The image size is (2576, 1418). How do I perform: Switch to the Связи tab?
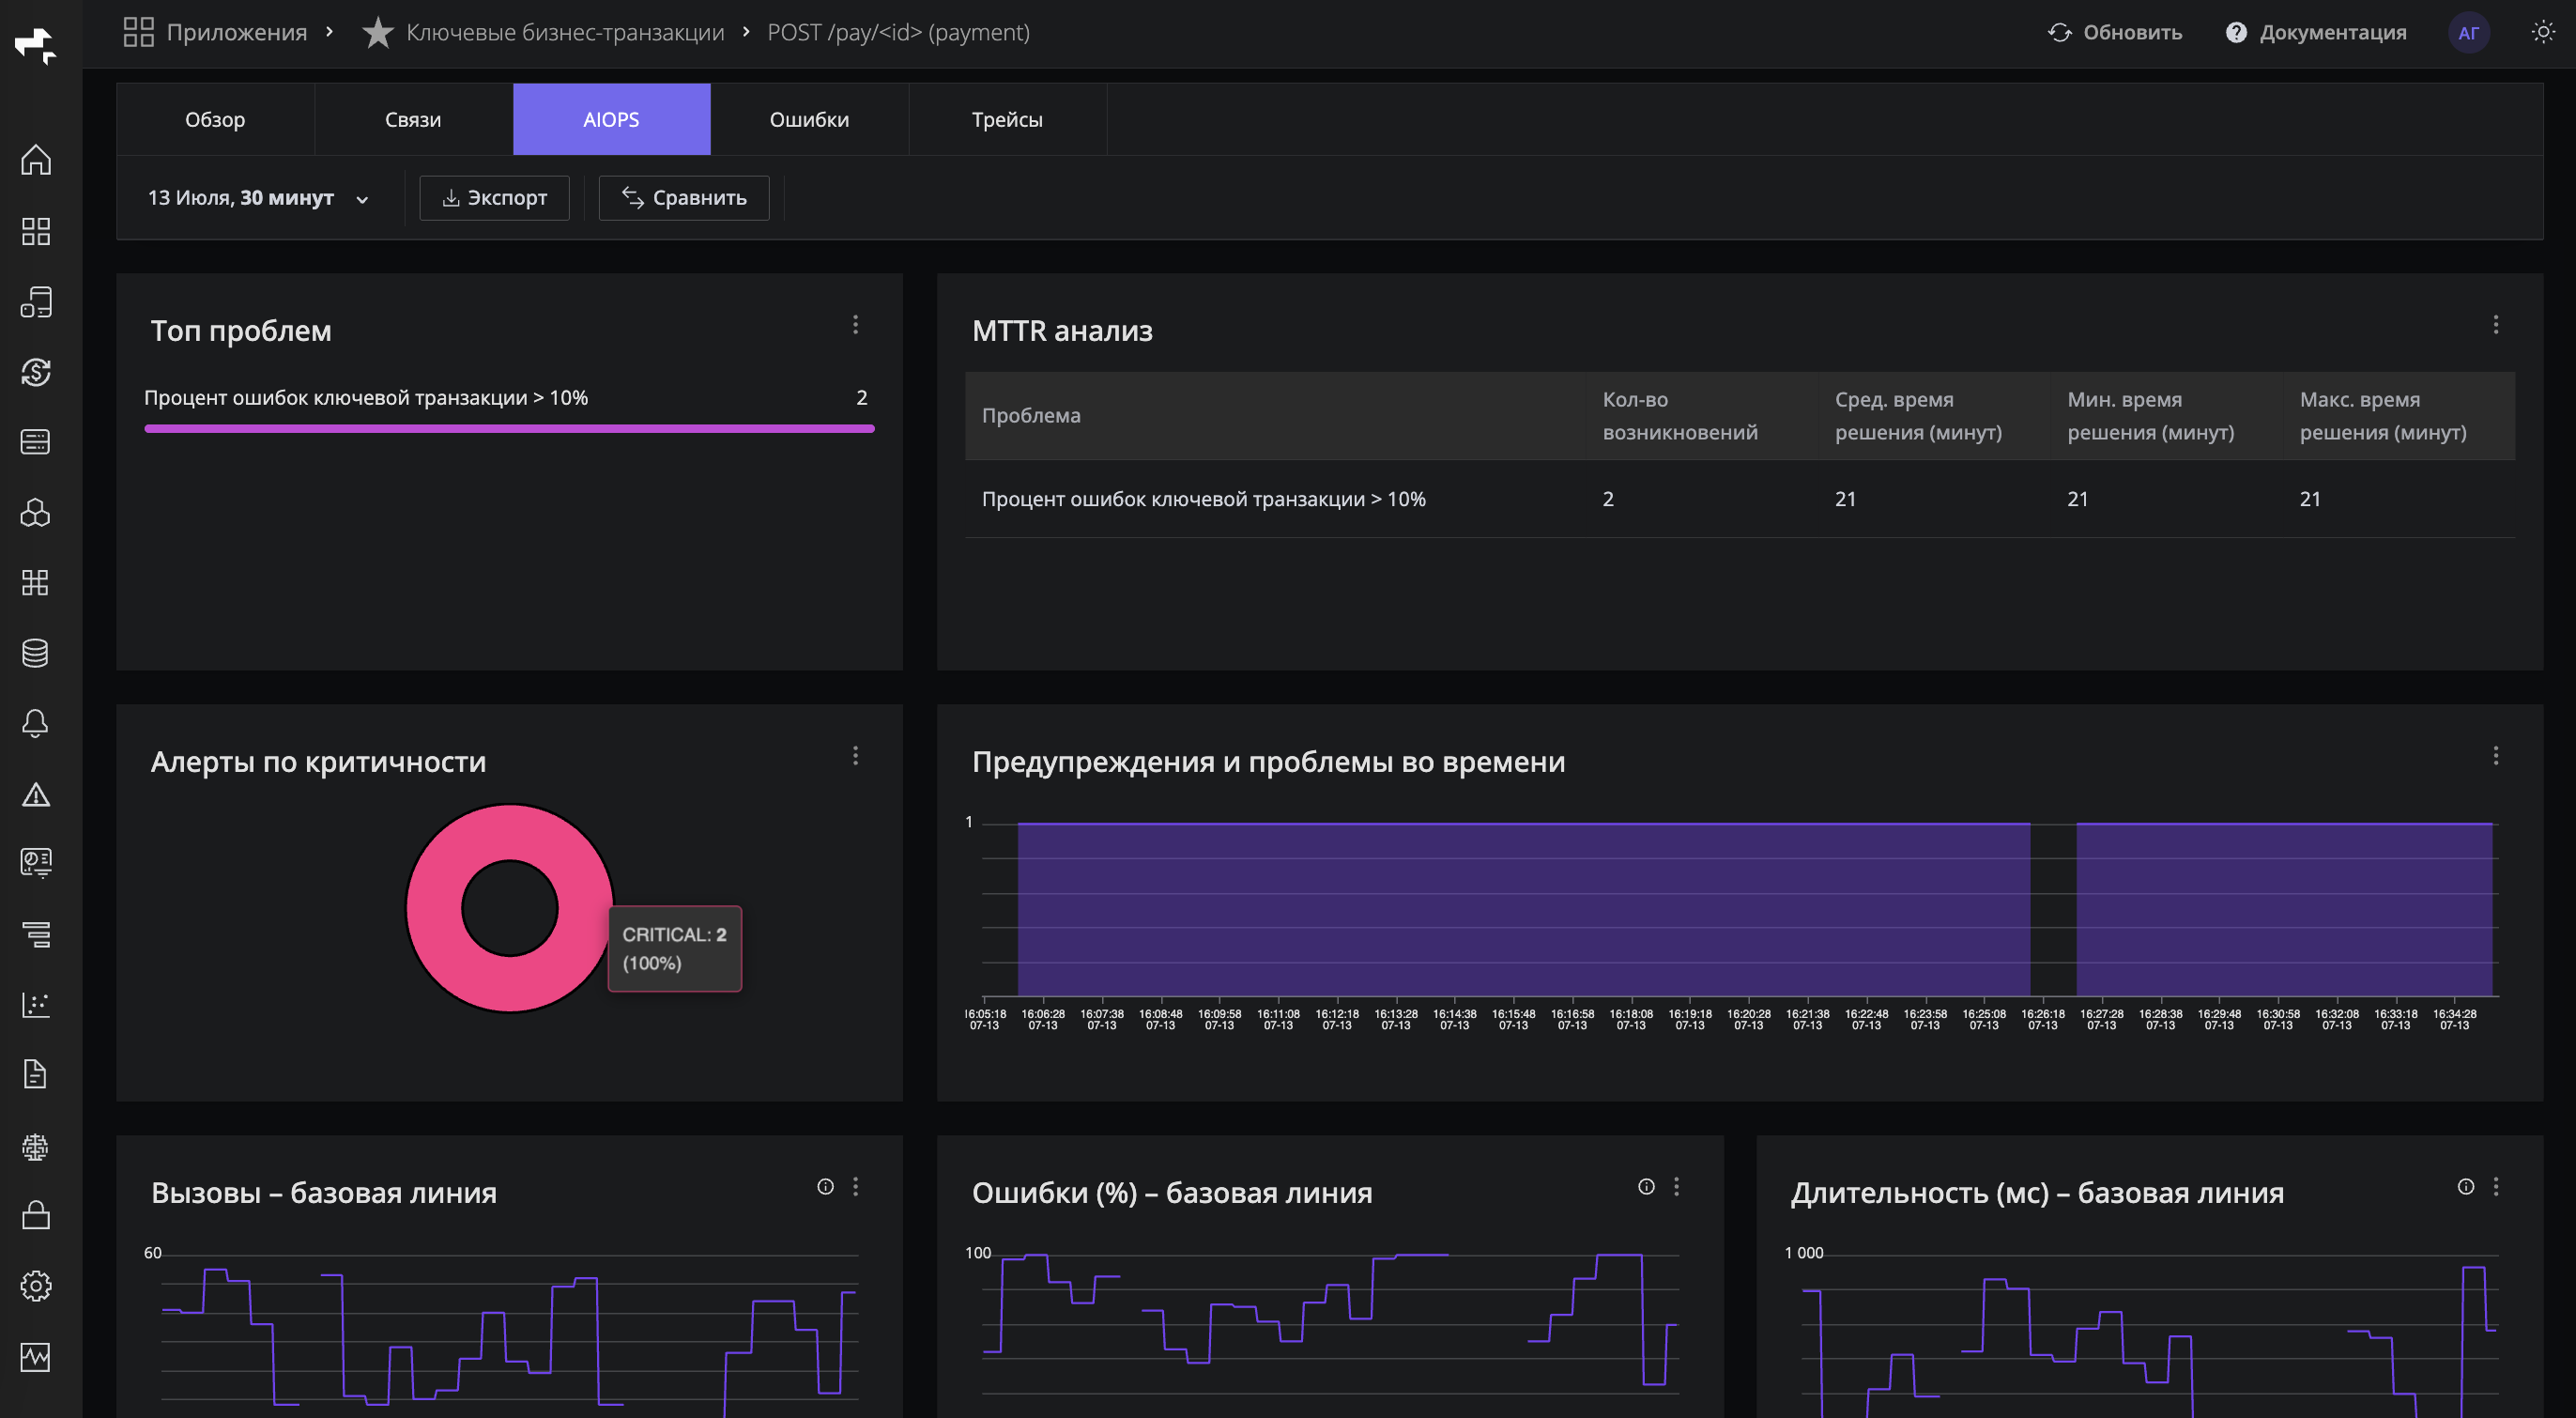pos(413,119)
